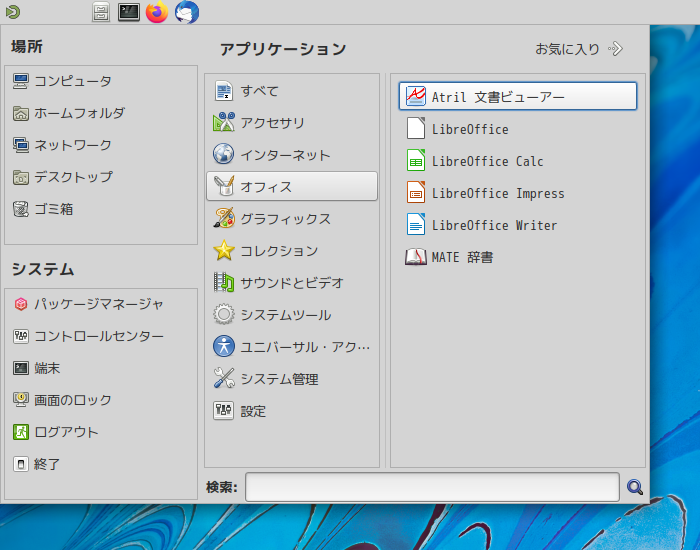Select the グラフィックス category
Viewport: 700px width, 550px height.
pyautogui.click(x=292, y=218)
